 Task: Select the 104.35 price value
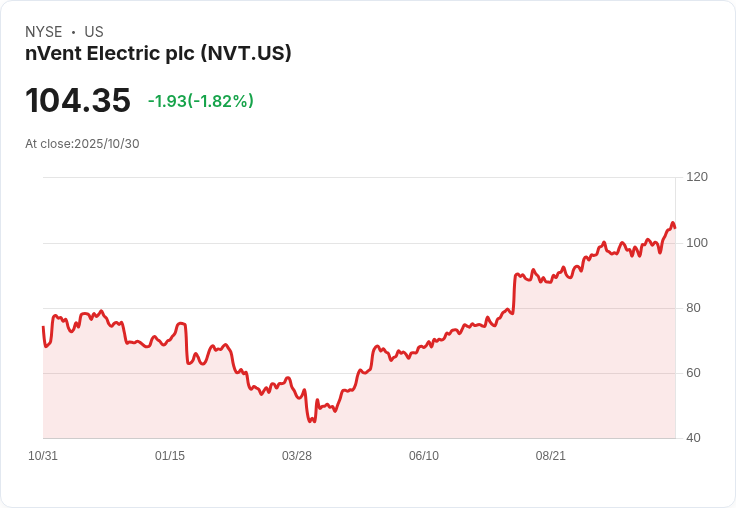78,100
